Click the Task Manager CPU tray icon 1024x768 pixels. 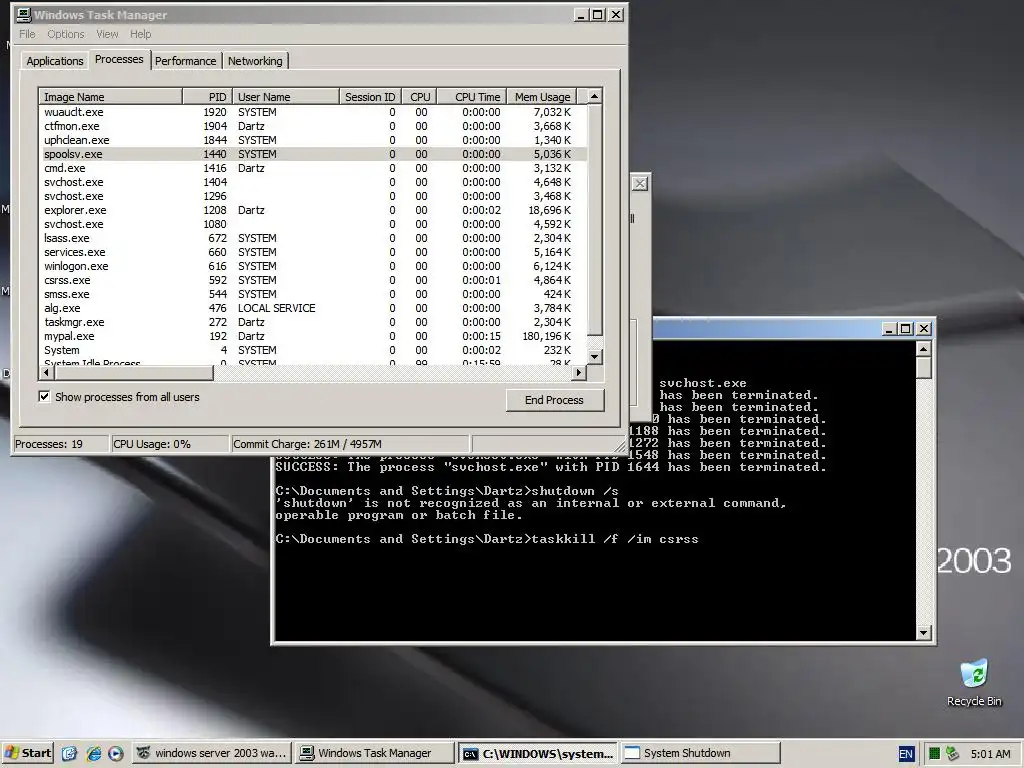[934, 754]
